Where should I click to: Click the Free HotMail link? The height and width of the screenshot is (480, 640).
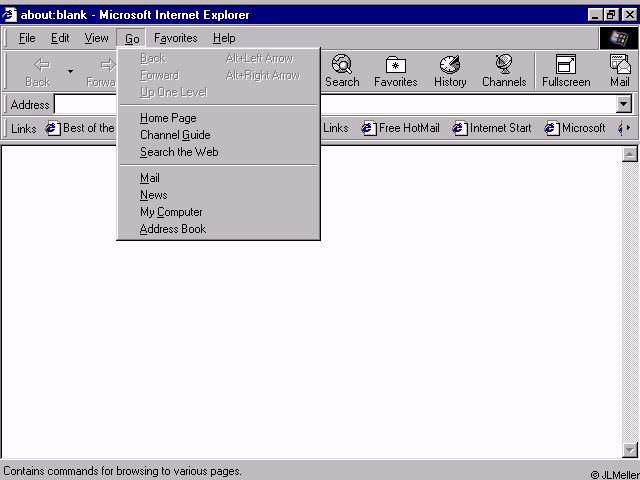point(401,128)
